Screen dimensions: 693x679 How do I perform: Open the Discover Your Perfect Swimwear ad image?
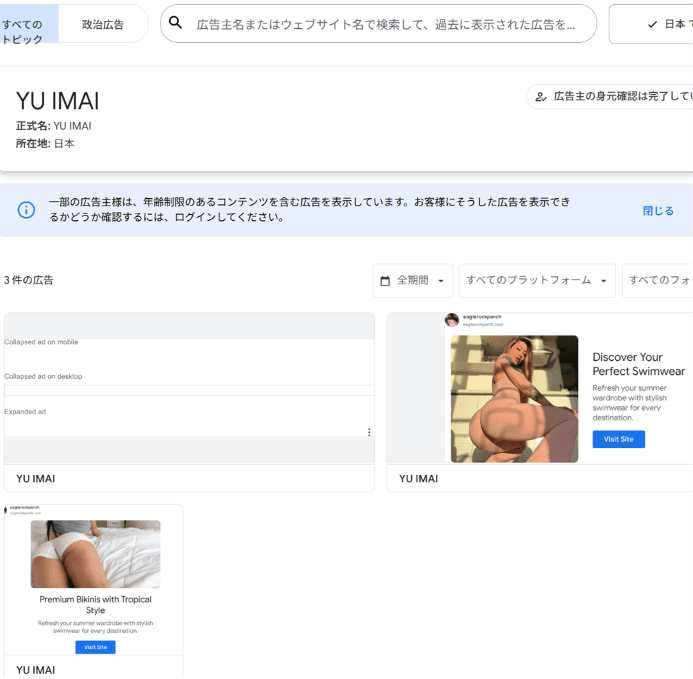tap(514, 399)
